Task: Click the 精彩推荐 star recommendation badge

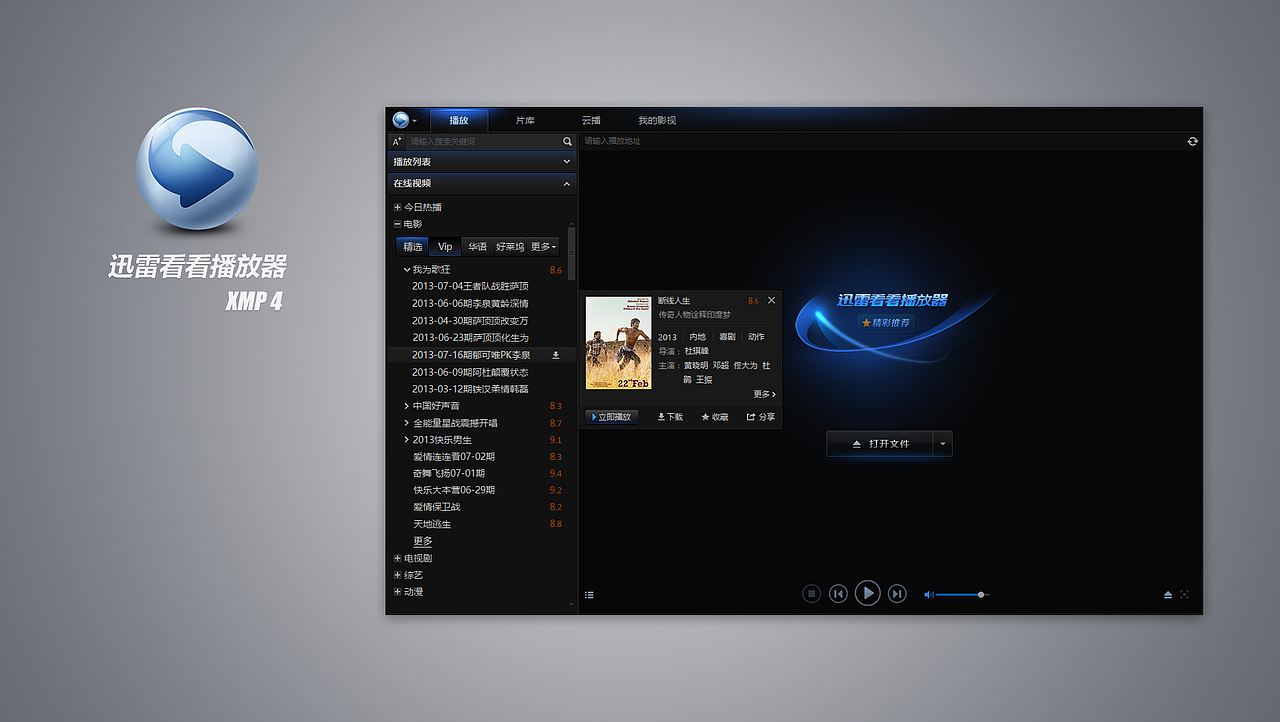Action: coord(886,323)
